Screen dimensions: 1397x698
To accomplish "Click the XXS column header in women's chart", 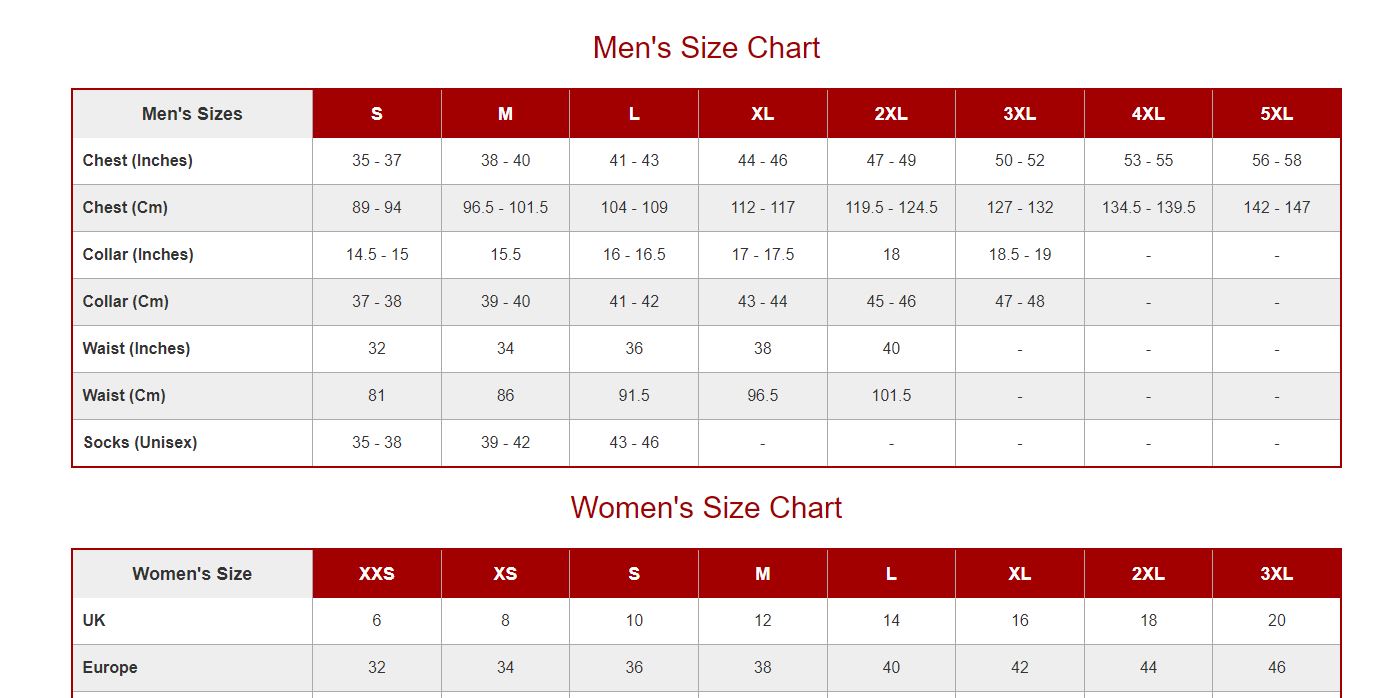I will pos(377,574).
